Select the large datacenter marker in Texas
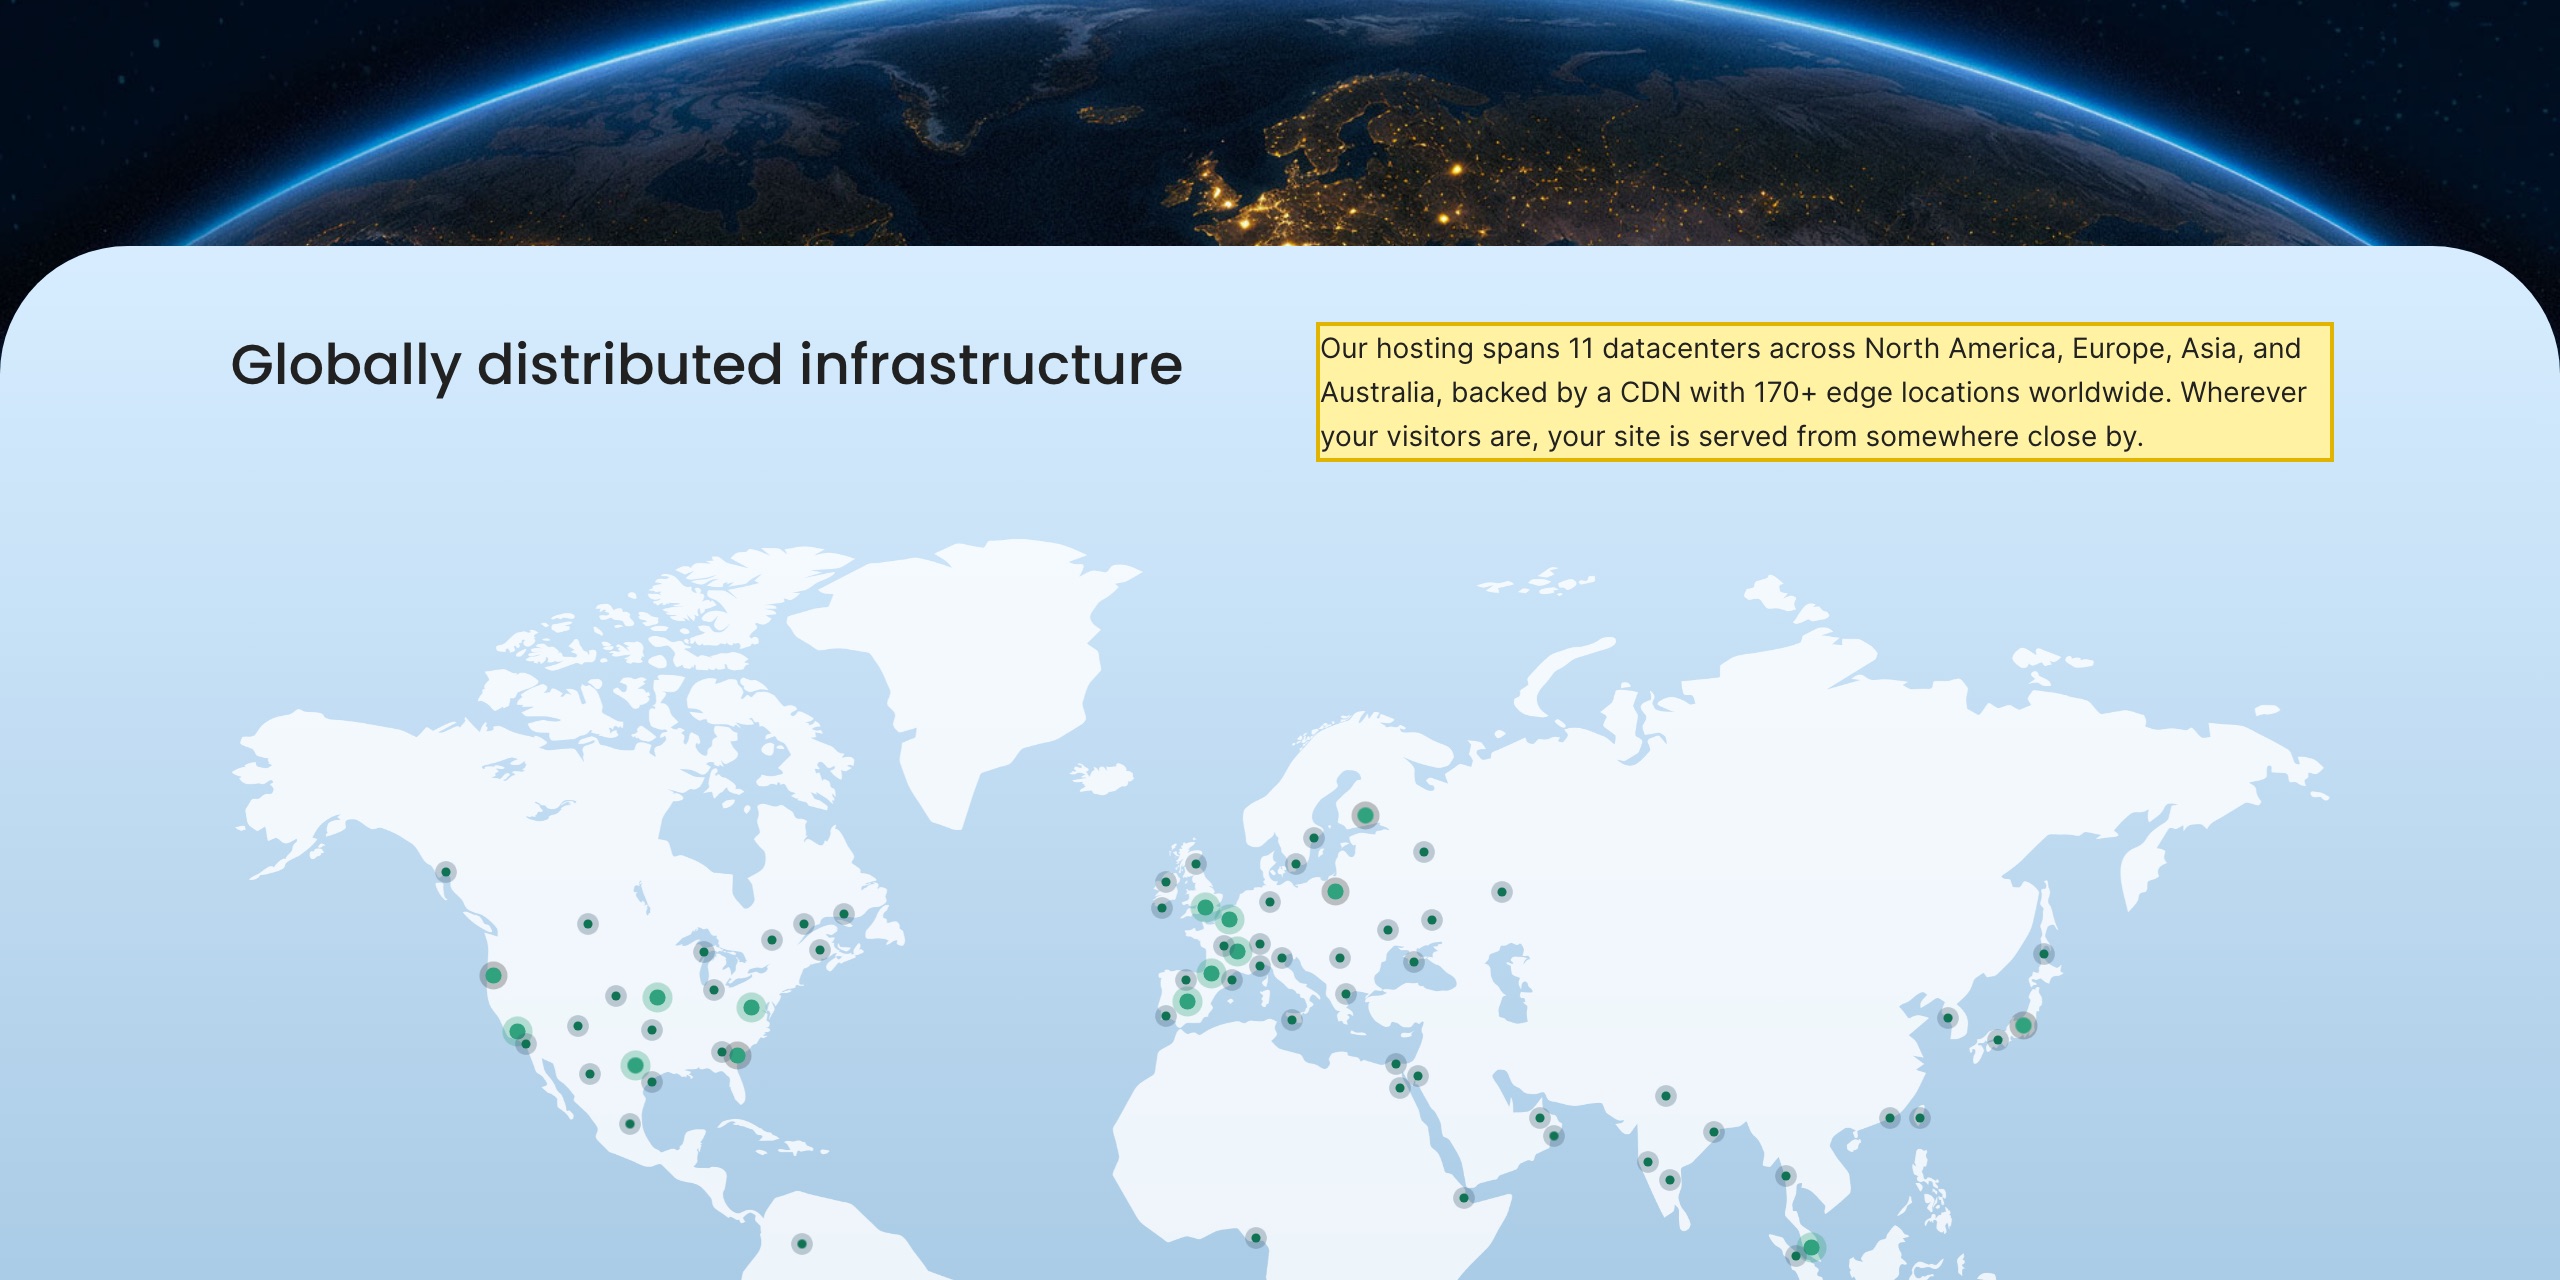This screenshot has width=2560, height=1280. coord(635,1065)
